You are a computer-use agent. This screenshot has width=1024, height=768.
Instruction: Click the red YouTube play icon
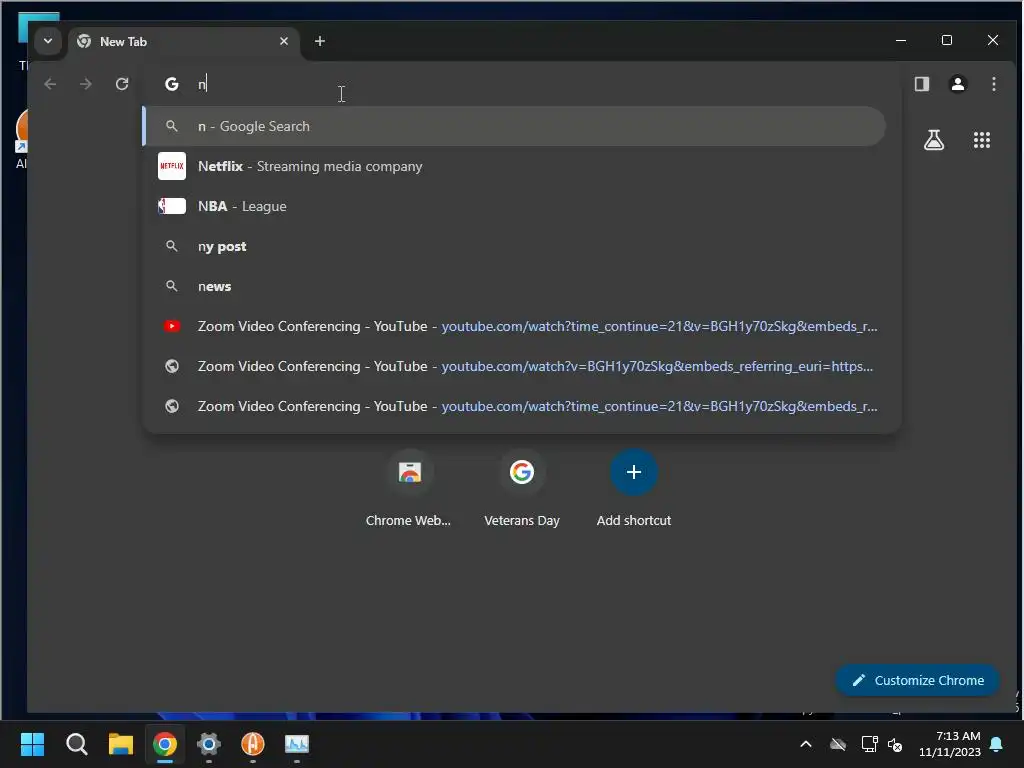[172, 326]
